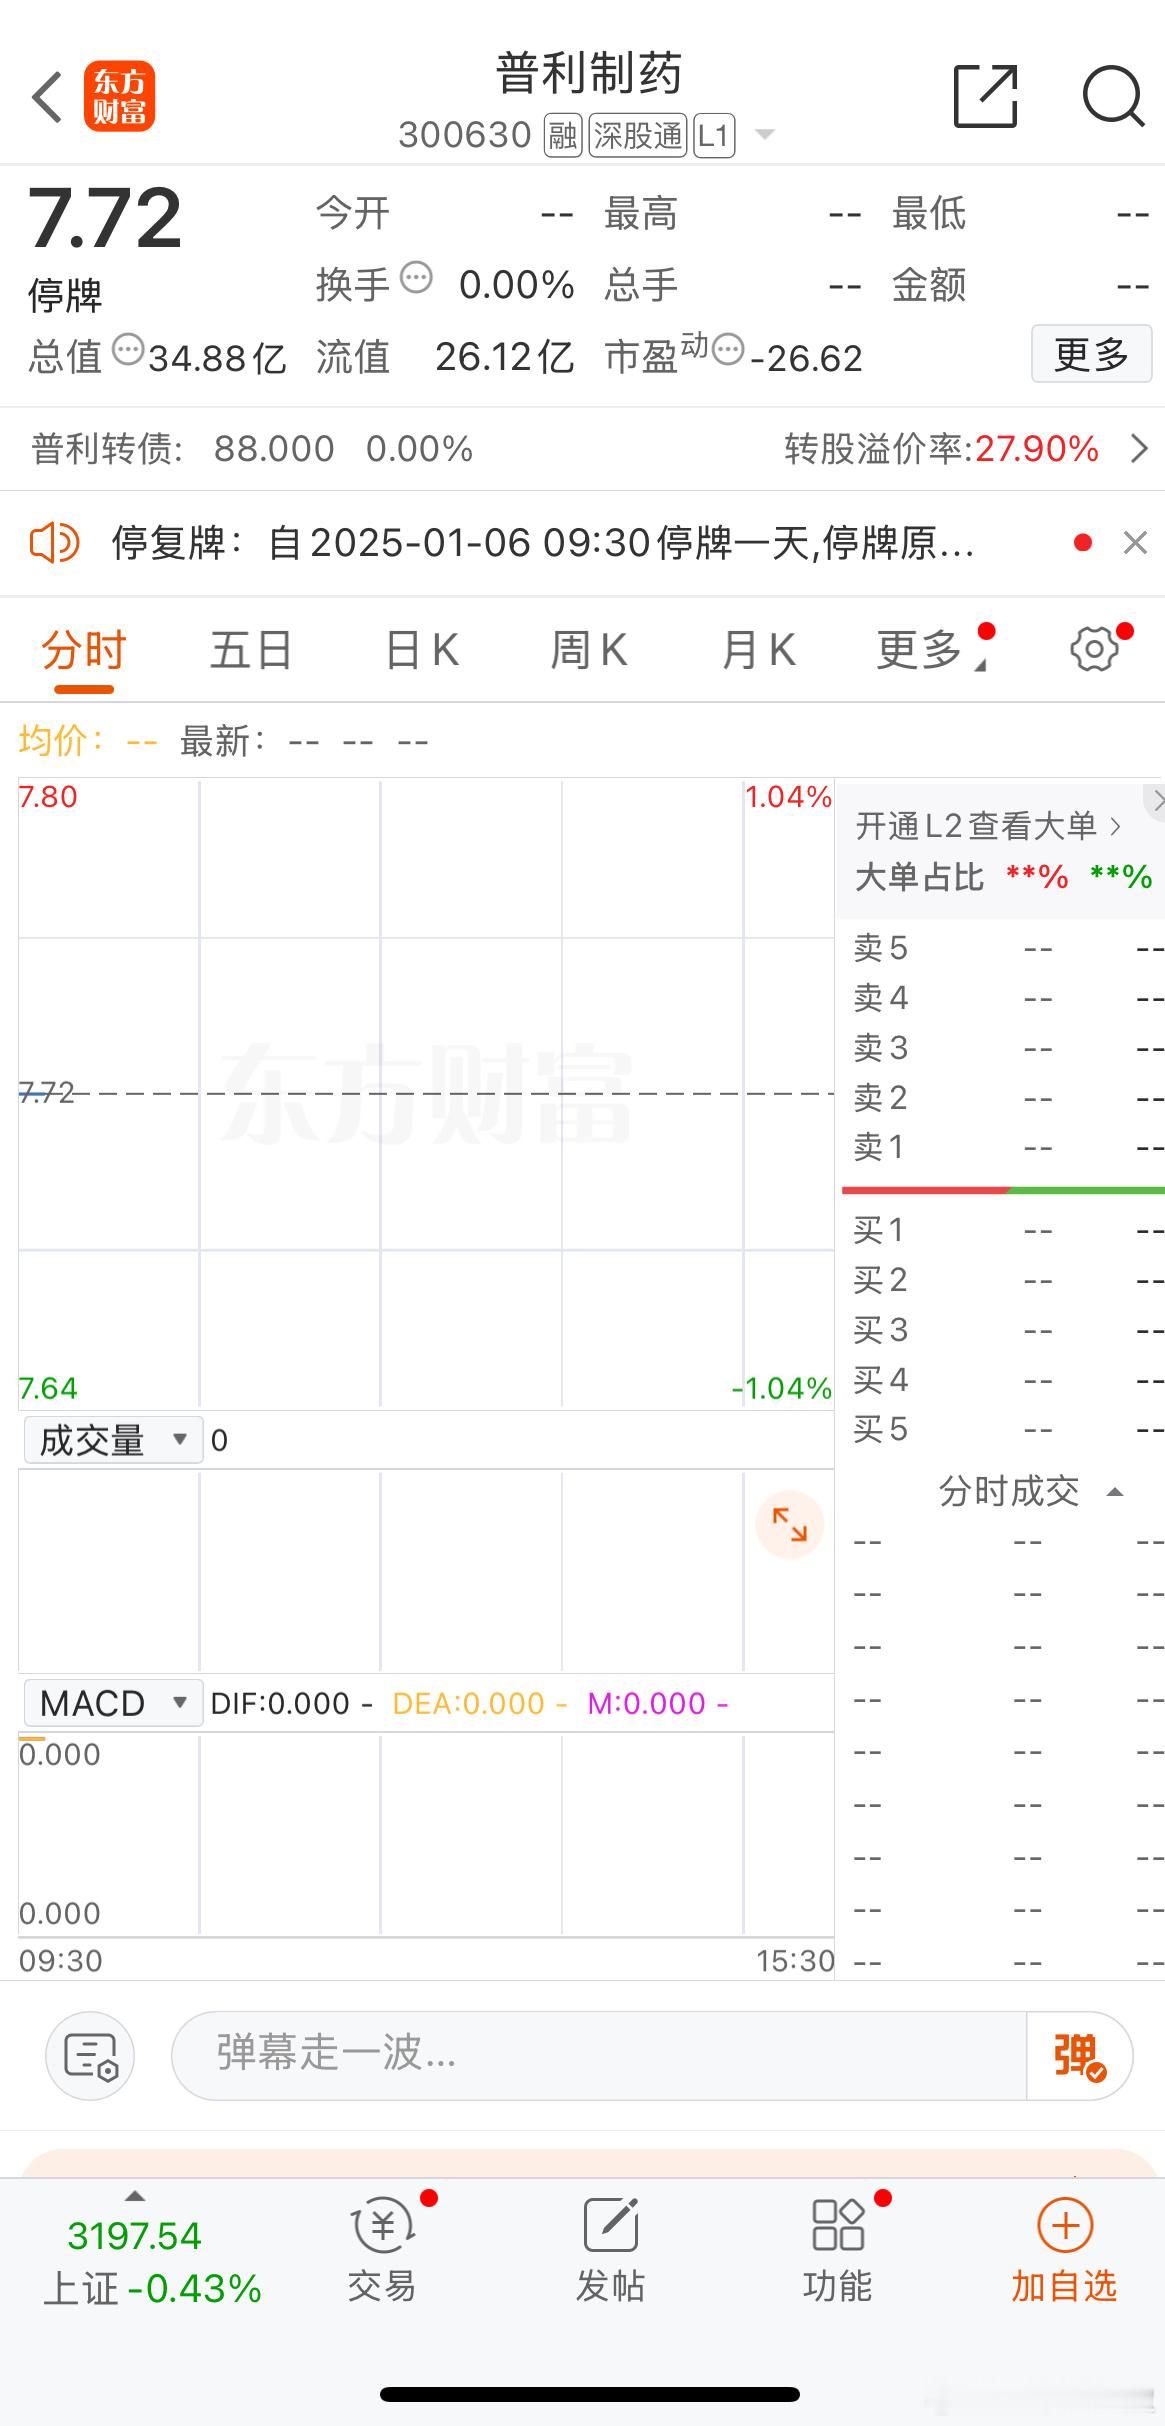This screenshot has width=1165, height=2426.
Task: Toggle the 分时成交 list triangle
Action: pyautogui.click(x=1116, y=1492)
